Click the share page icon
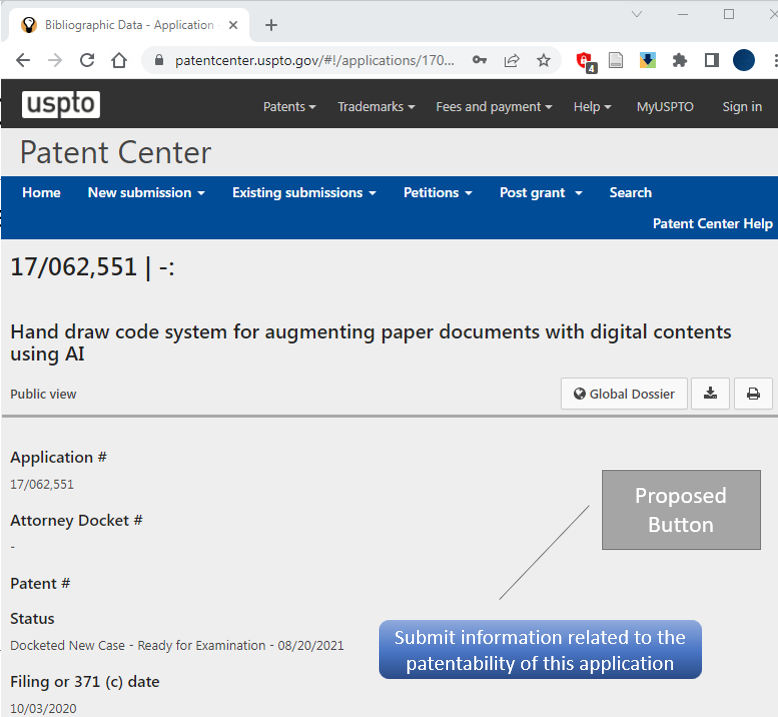The width and height of the screenshot is (778, 717). coord(511,60)
